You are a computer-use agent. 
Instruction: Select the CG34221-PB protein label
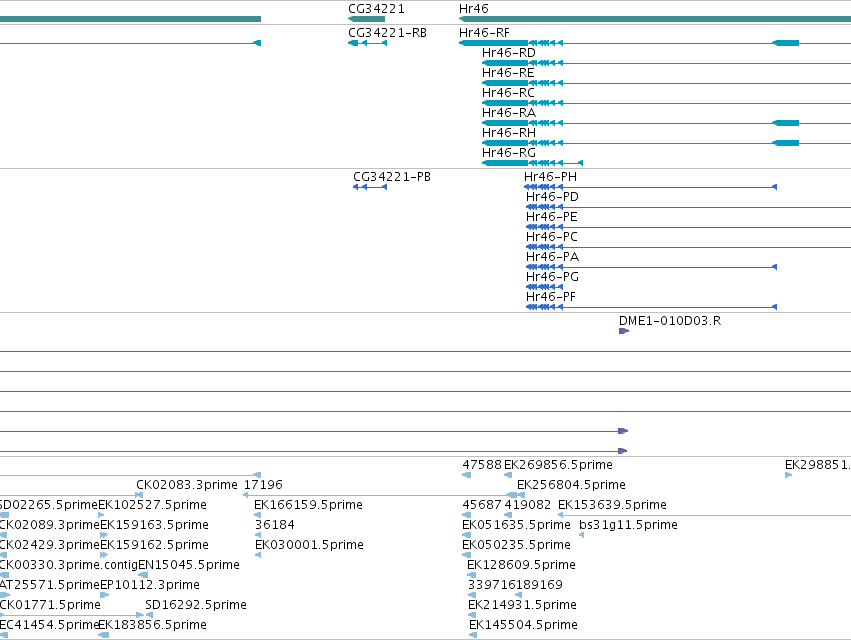[x=392, y=177]
